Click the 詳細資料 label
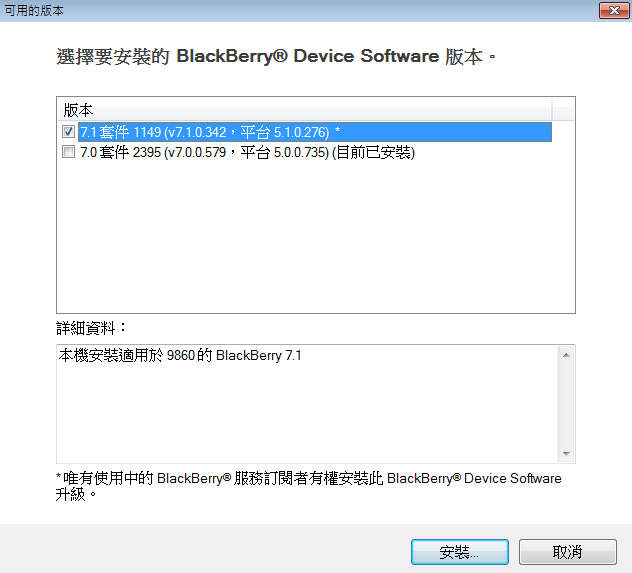The image size is (632, 573). click(91, 328)
